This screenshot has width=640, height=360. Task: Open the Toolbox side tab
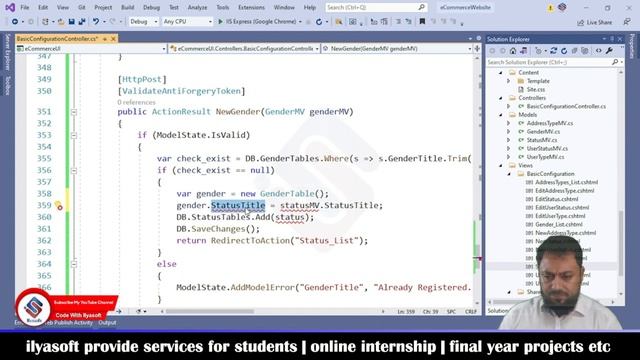coord(7,86)
